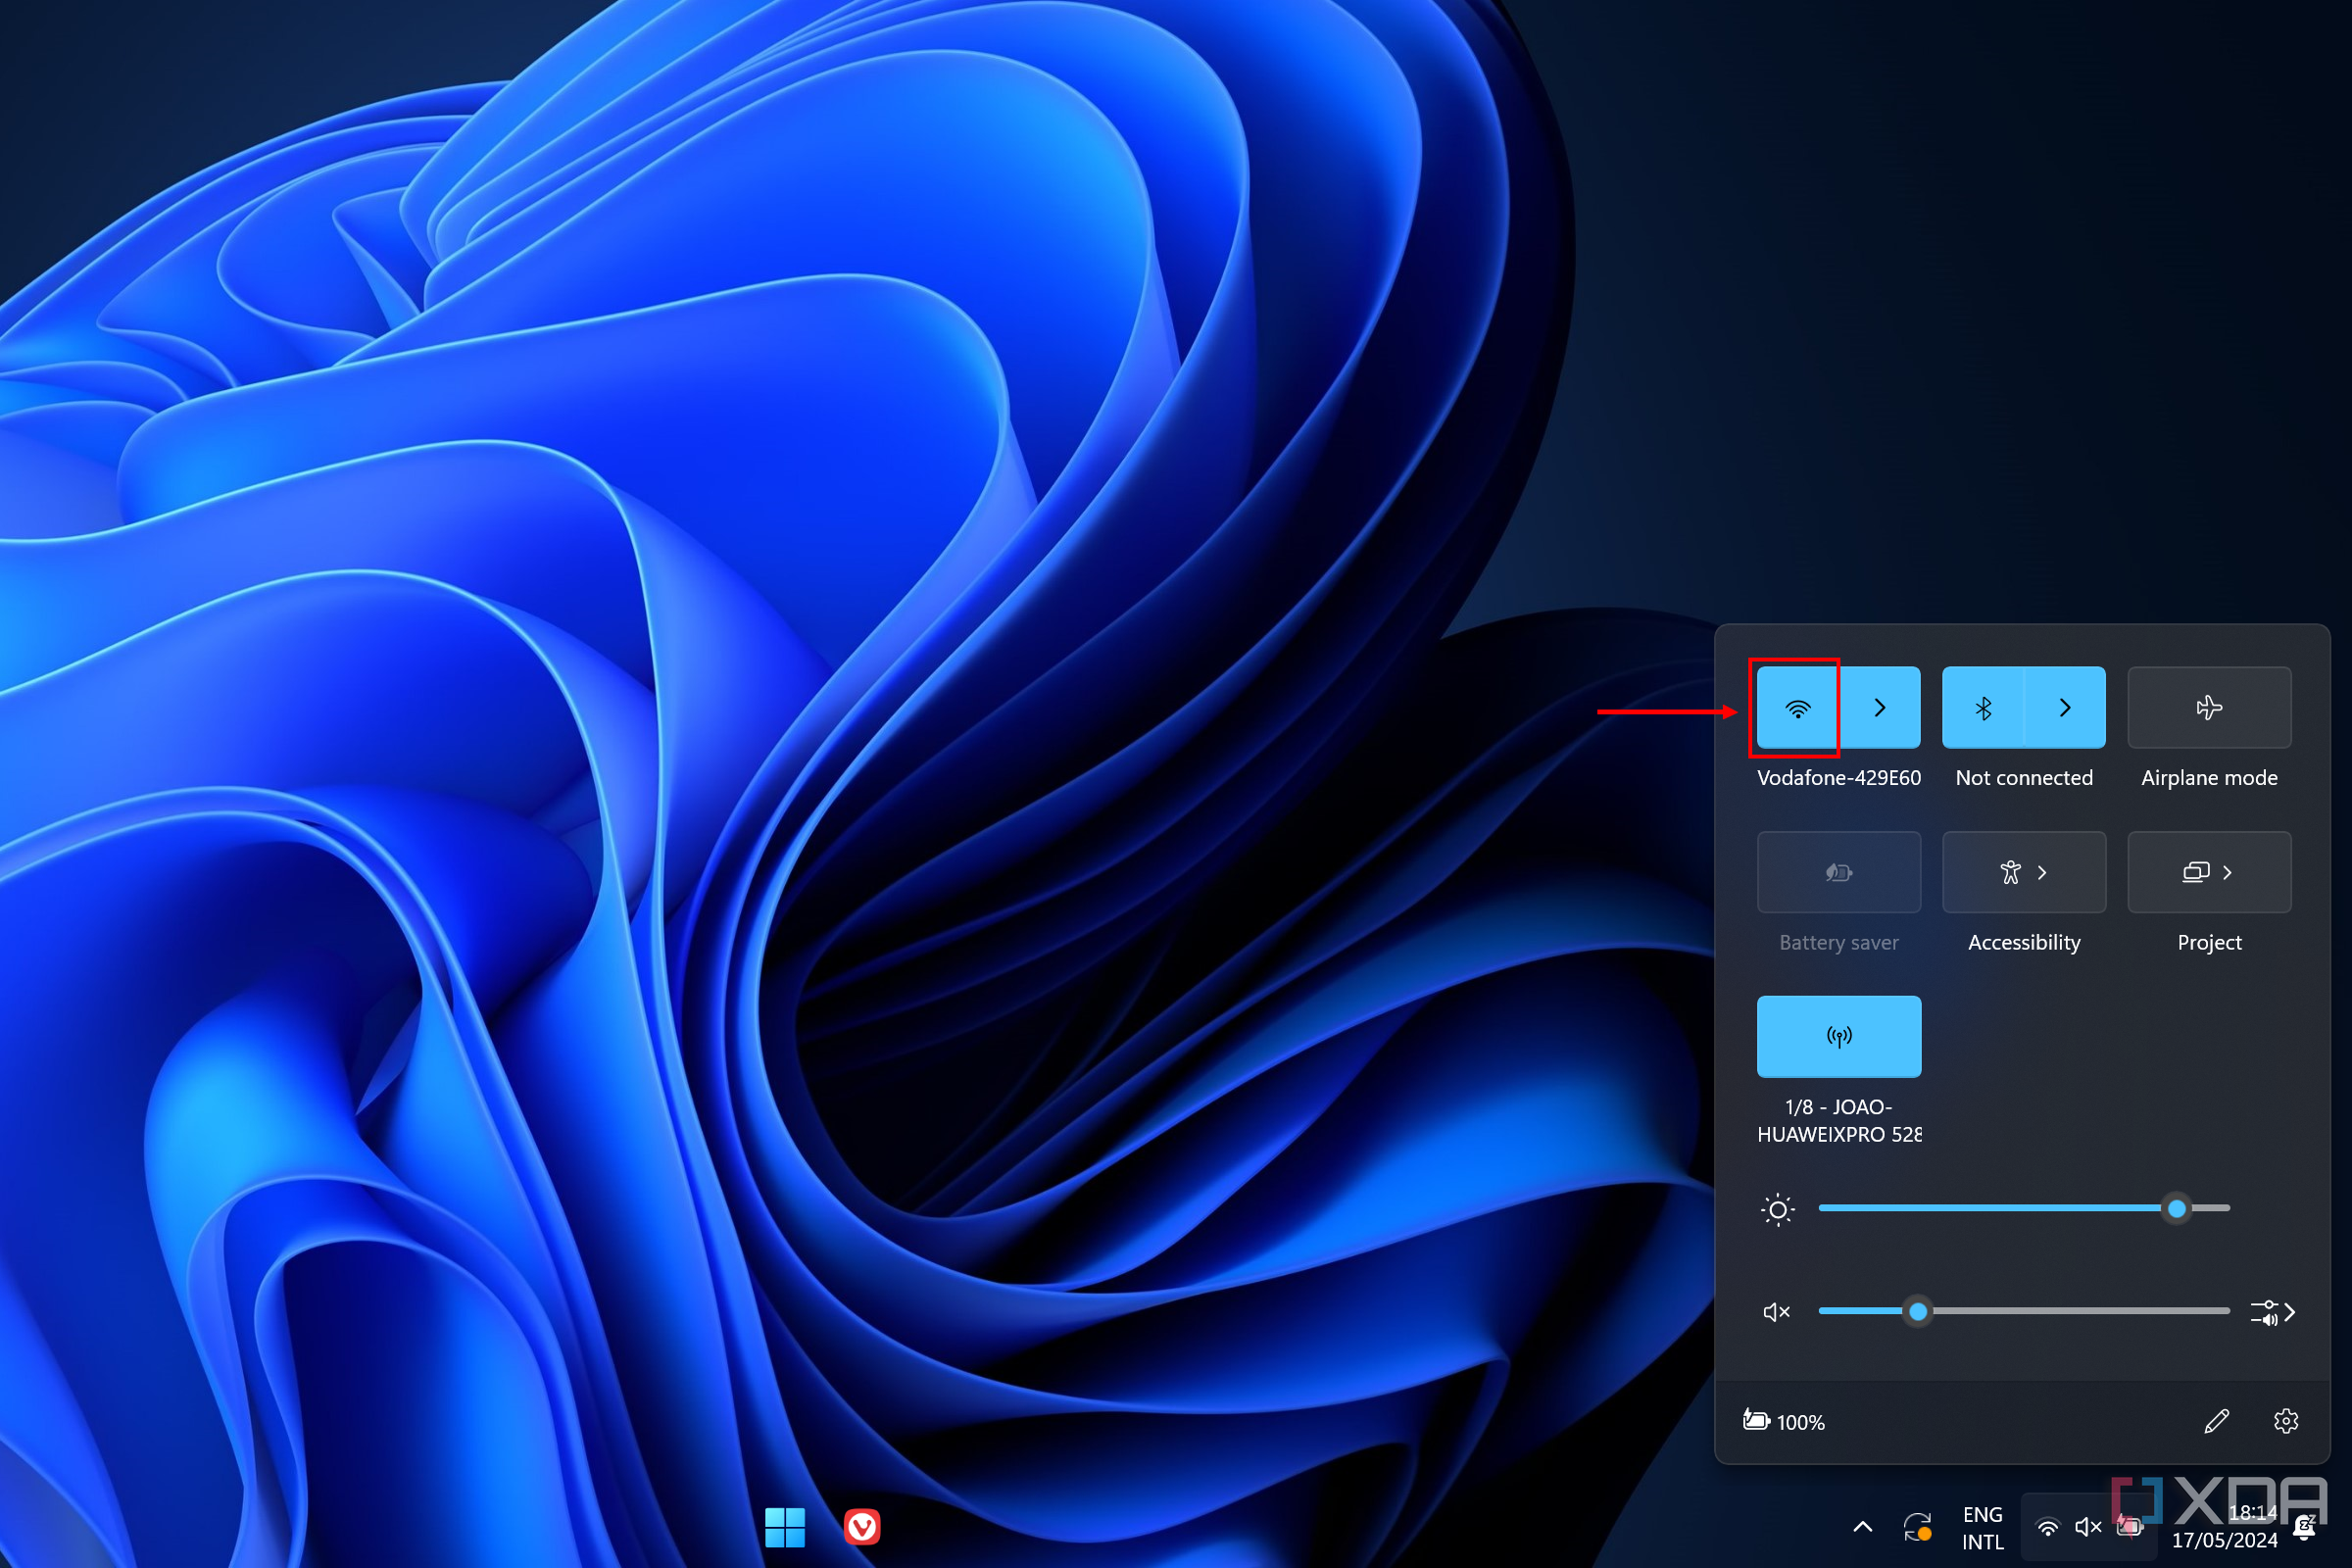Screen dimensions: 2352x1568
Task: Open all settings gear icon
Action: pos(2286,1421)
